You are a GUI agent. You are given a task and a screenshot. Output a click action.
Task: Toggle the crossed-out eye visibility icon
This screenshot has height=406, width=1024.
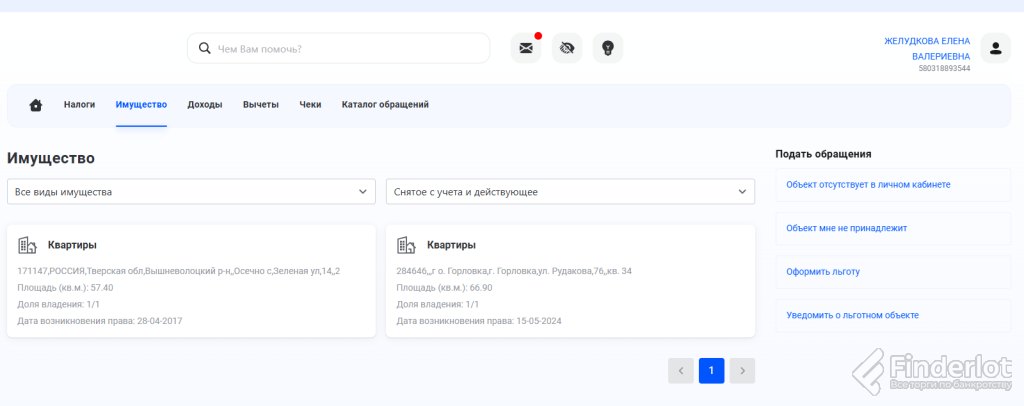tap(567, 48)
